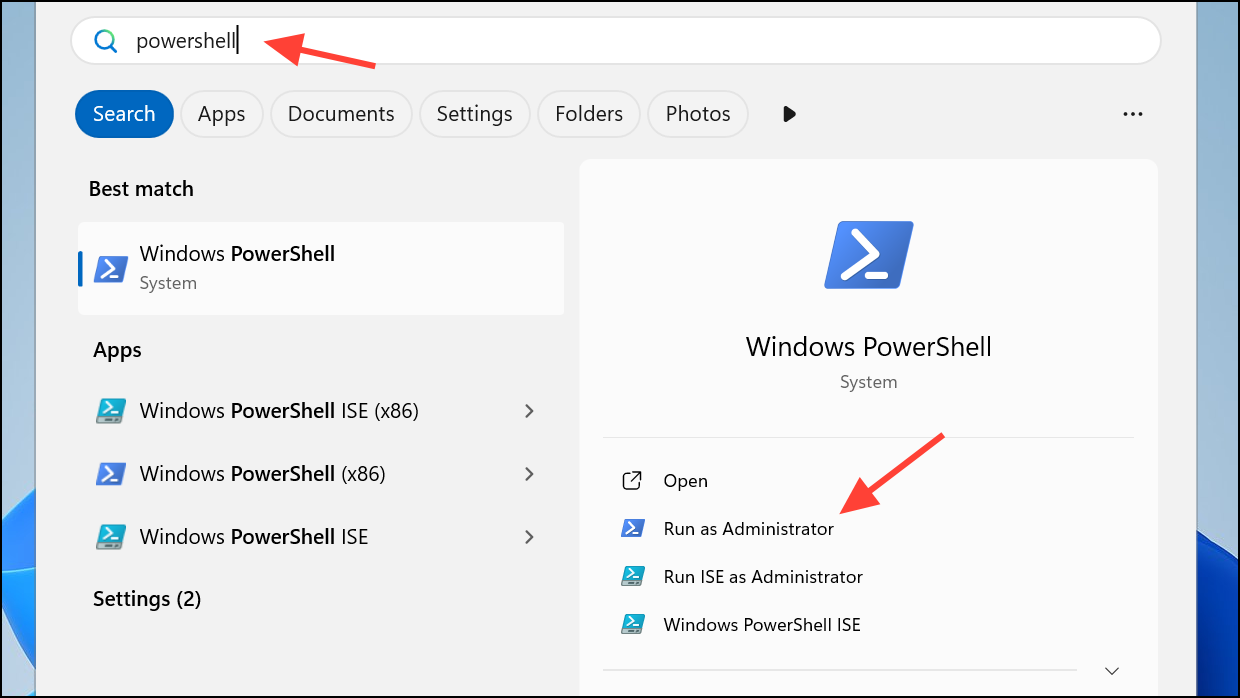
Task: Click the Windows PowerShell ISE (x86) icon
Action: tap(110, 411)
